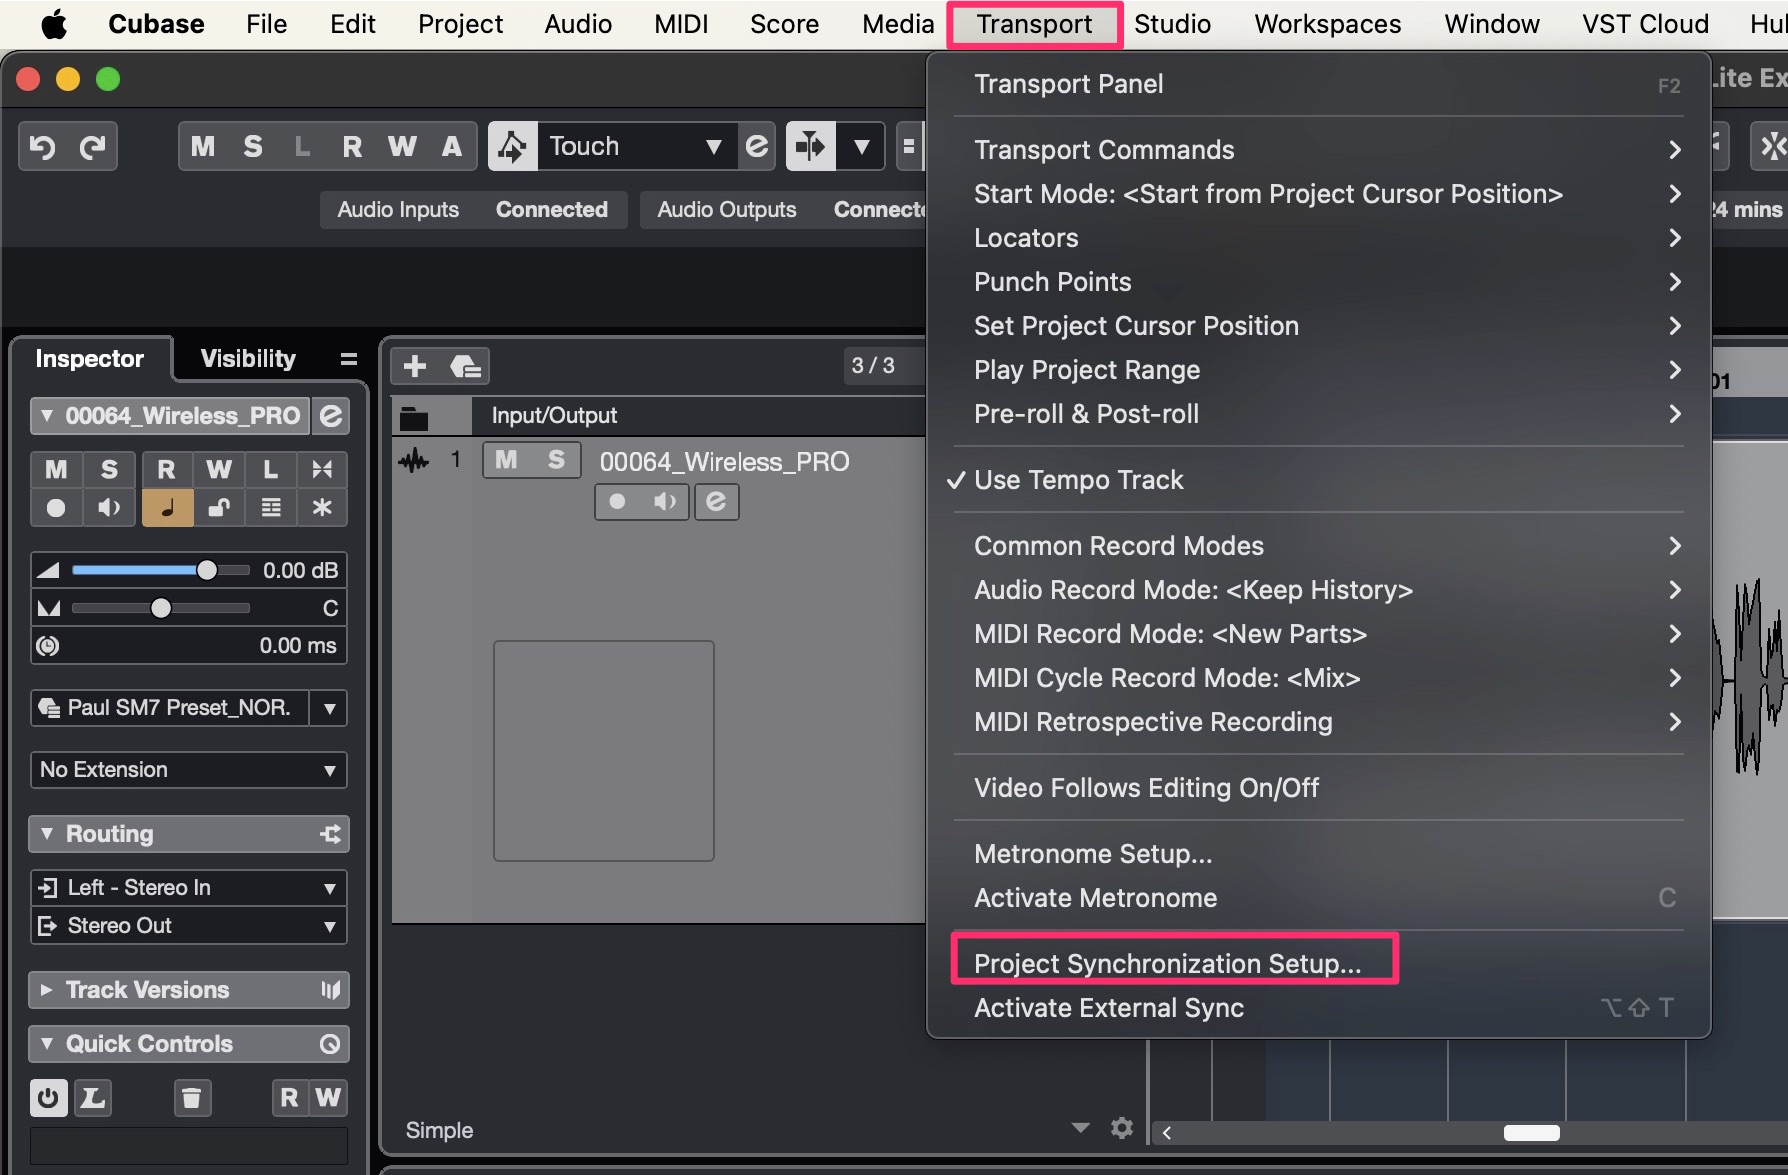Click the Audio Inputs Connected button
The image size is (1788, 1175).
473,210
